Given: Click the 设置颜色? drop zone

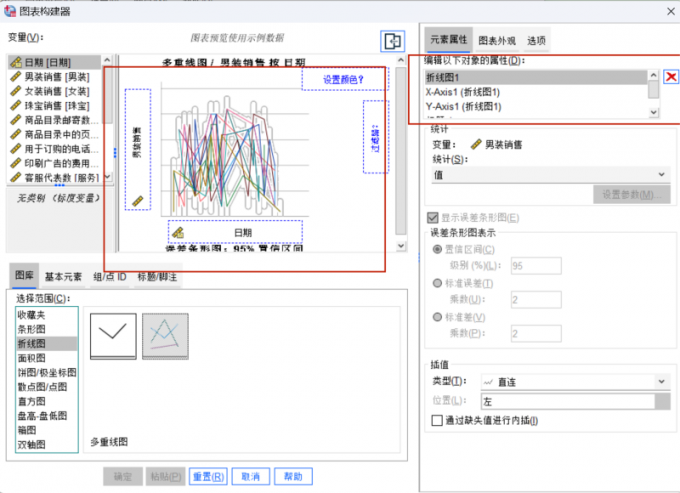Looking at the screenshot, I should click(x=344, y=79).
